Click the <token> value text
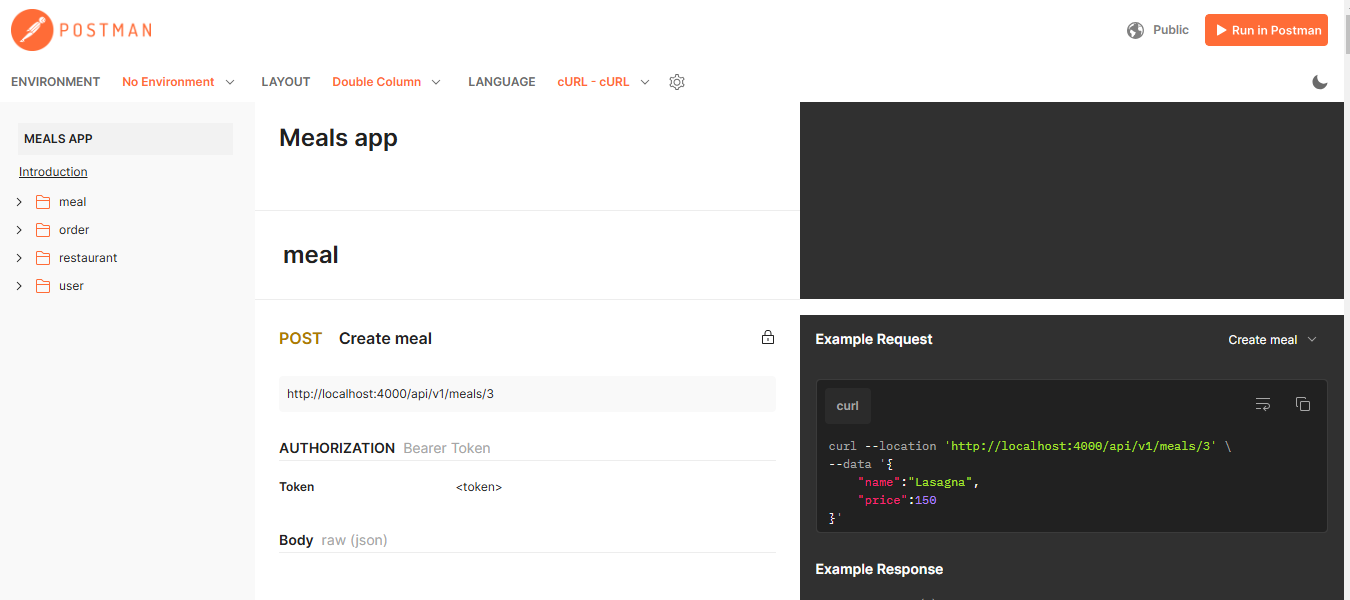Image resolution: width=1350 pixels, height=600 pixels. 479,487
